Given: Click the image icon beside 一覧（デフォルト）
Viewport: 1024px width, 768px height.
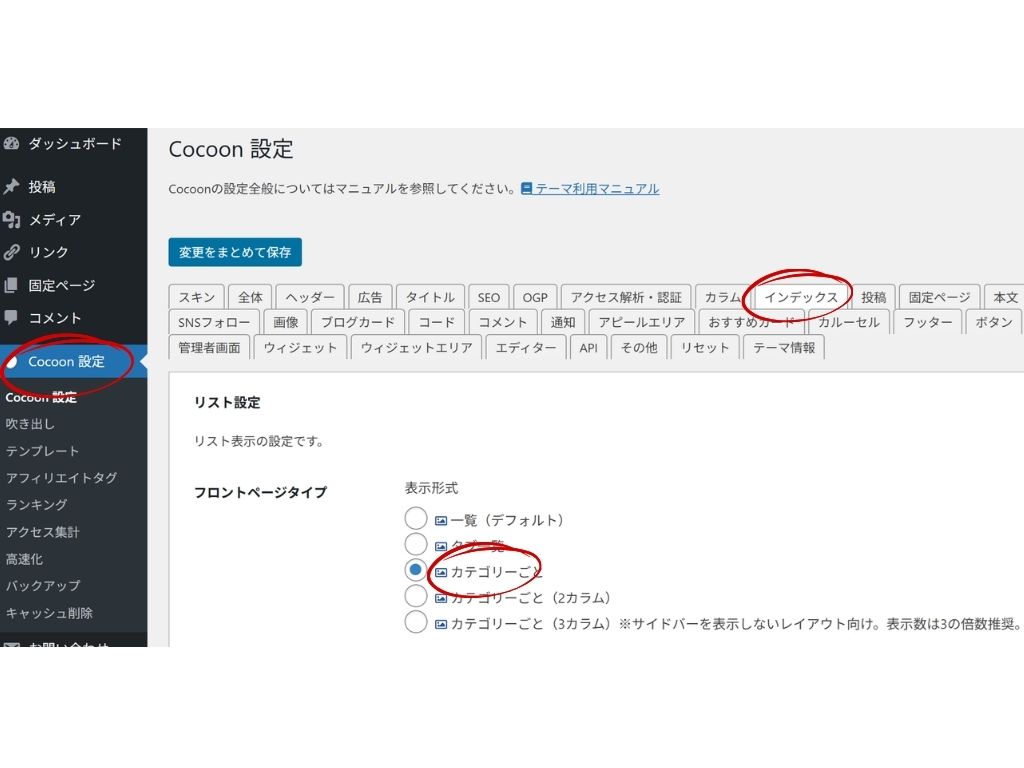Looking at the screenshot, I should 441,519.
